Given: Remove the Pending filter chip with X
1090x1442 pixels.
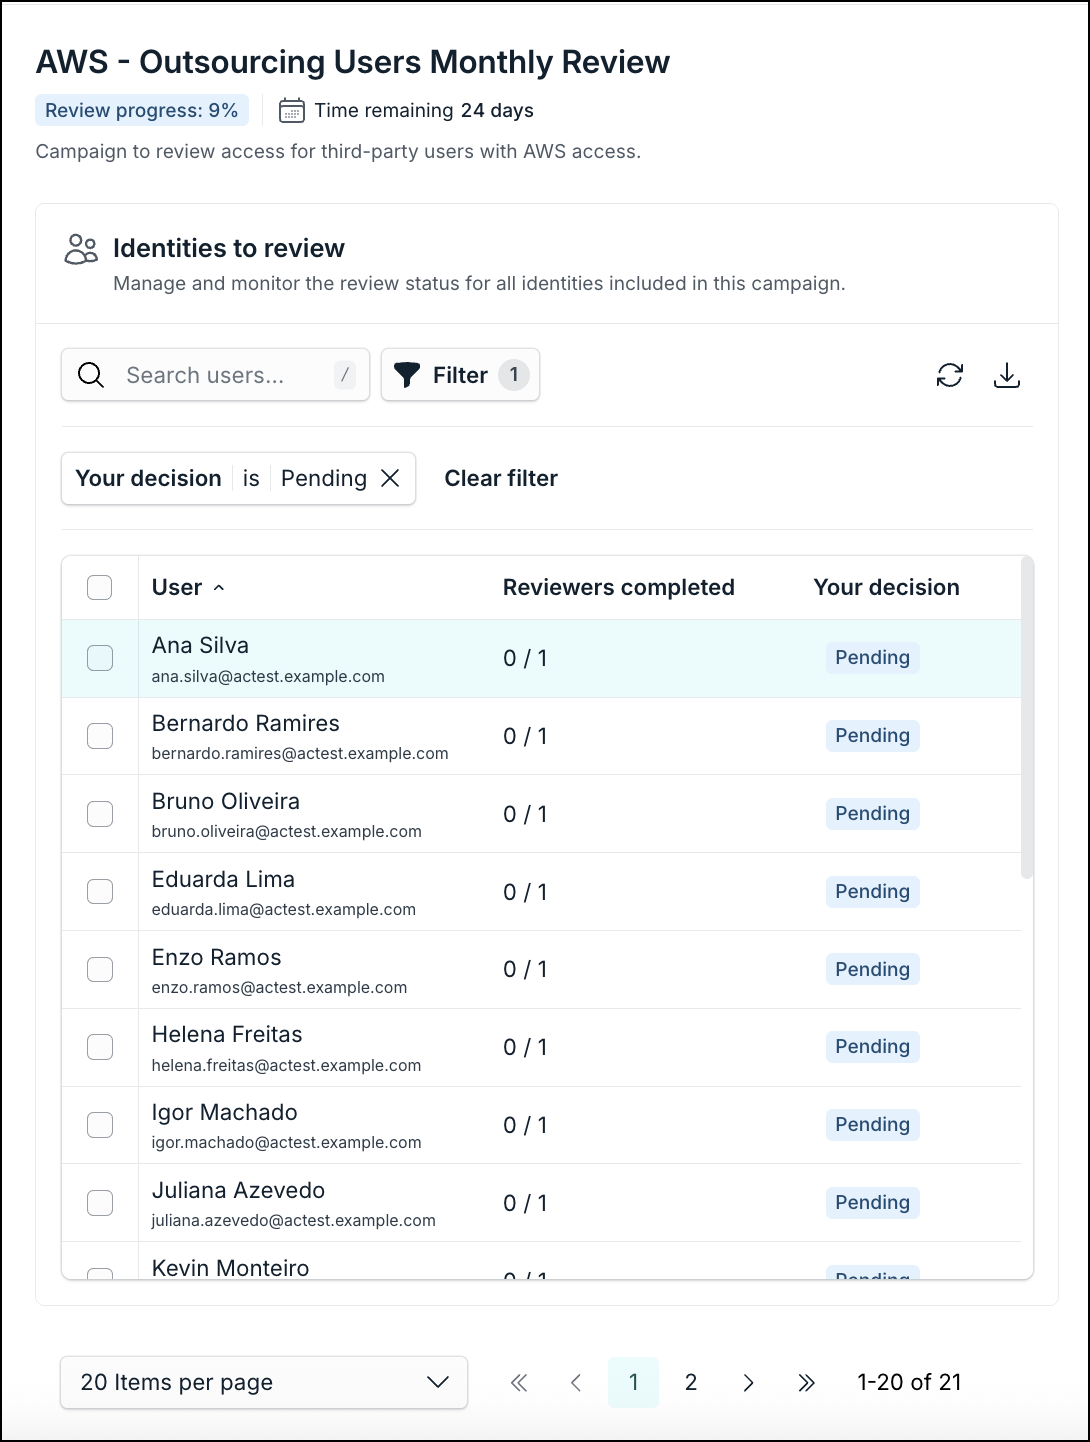Looking at the screenshot, I should (390, 478).
